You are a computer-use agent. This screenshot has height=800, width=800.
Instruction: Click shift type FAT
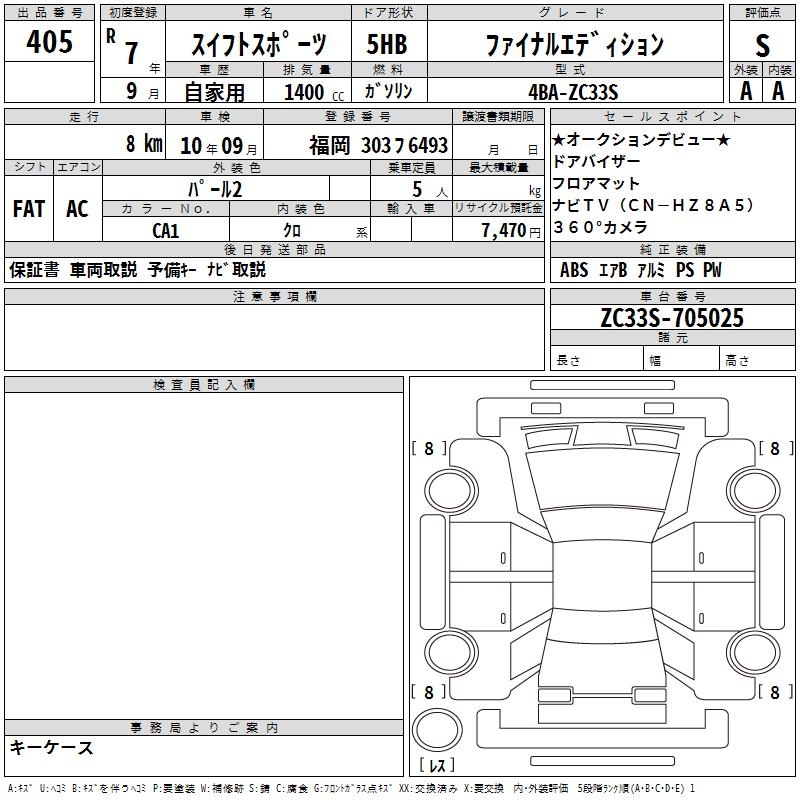(29, 208)
